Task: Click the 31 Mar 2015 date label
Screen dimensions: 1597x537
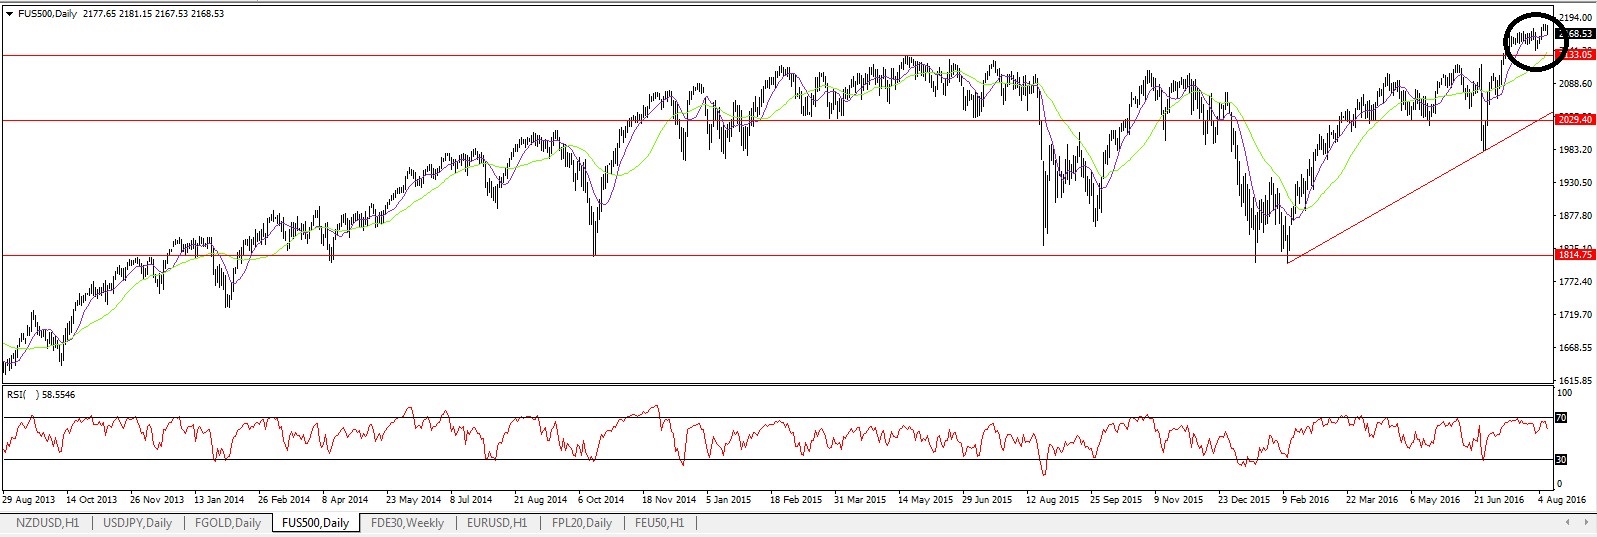Action: pyautogui.click(x=860, y=499)
